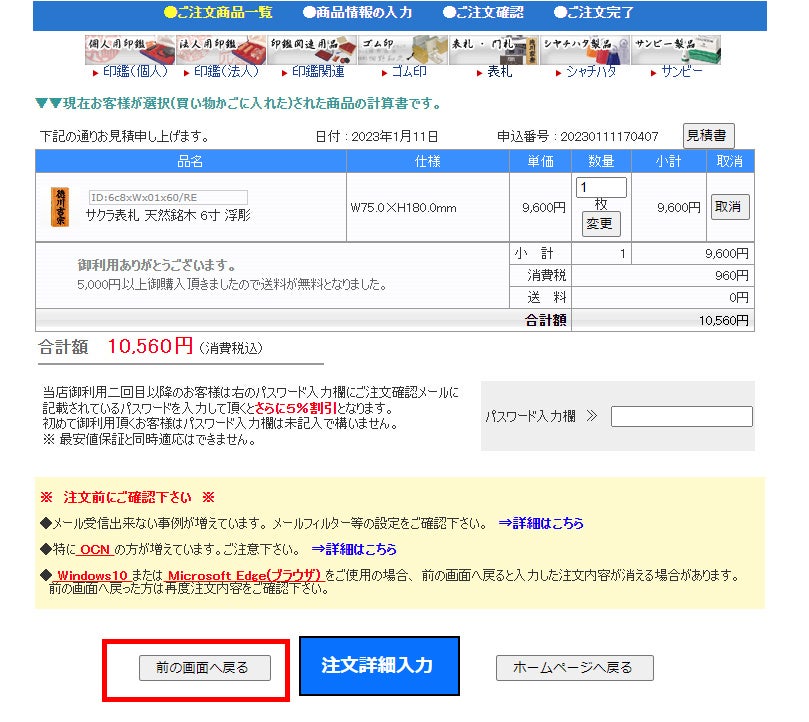This screenshot has width=809, height=722.
Task: Click the Microsoft Edge(ブラウザ) link
Action: coord(244,575)
